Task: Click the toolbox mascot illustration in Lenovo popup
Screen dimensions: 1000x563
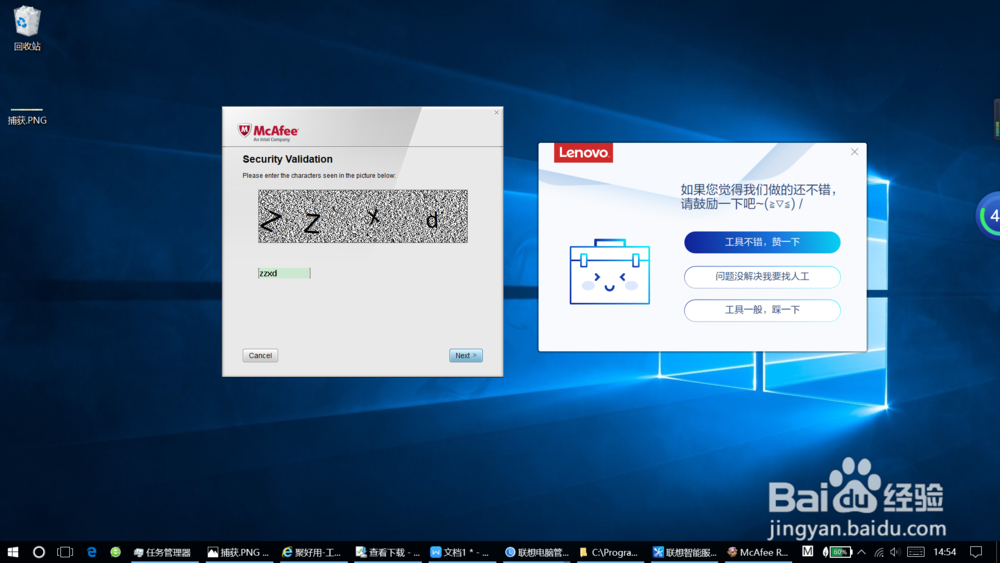Action: tap(610, 272)
